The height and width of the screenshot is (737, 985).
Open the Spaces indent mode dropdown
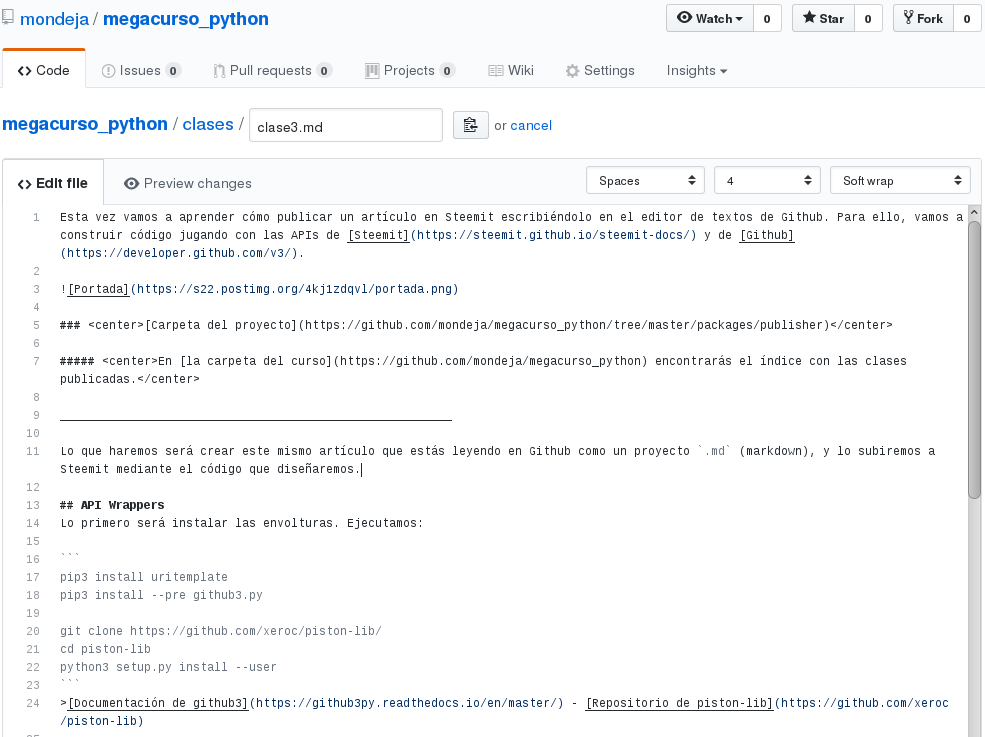click(645, 180)
